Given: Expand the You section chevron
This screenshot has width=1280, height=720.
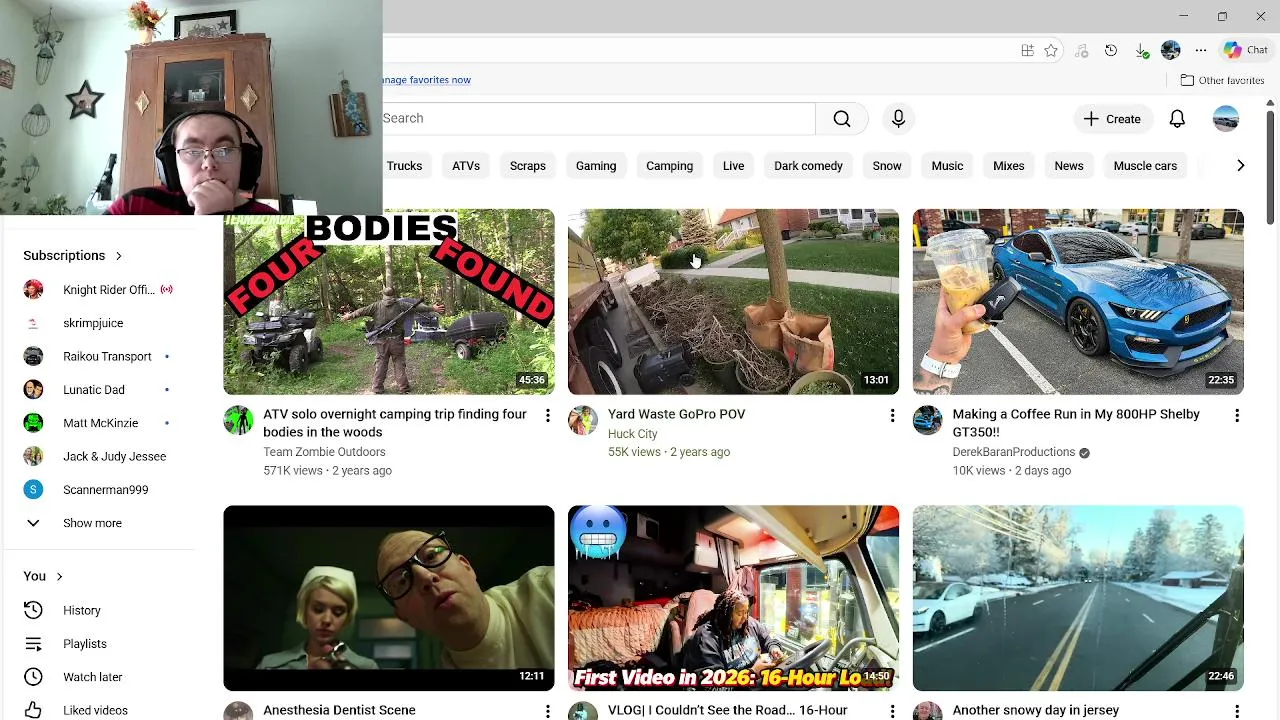Looking at the screenshot, I should (x=59, y=576).
